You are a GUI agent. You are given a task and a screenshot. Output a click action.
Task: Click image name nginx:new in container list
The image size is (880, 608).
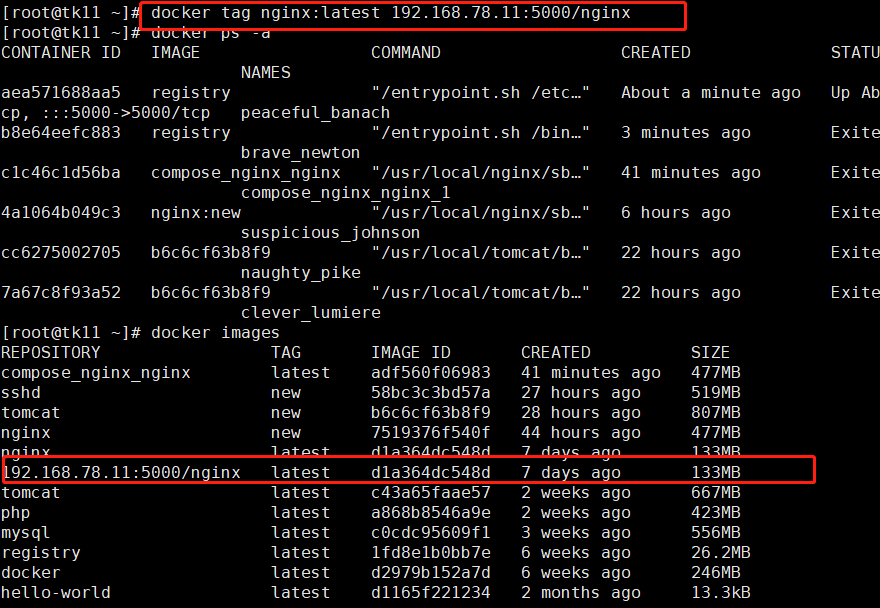[x=196, y=213]
